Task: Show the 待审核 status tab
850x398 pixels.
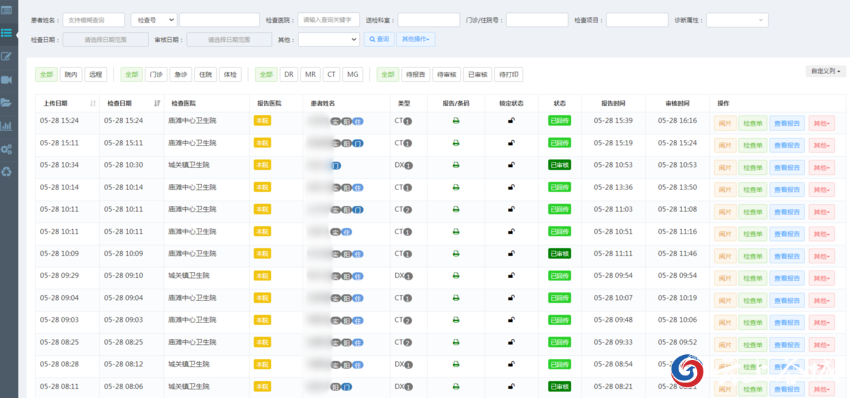Action: (447, 75)
